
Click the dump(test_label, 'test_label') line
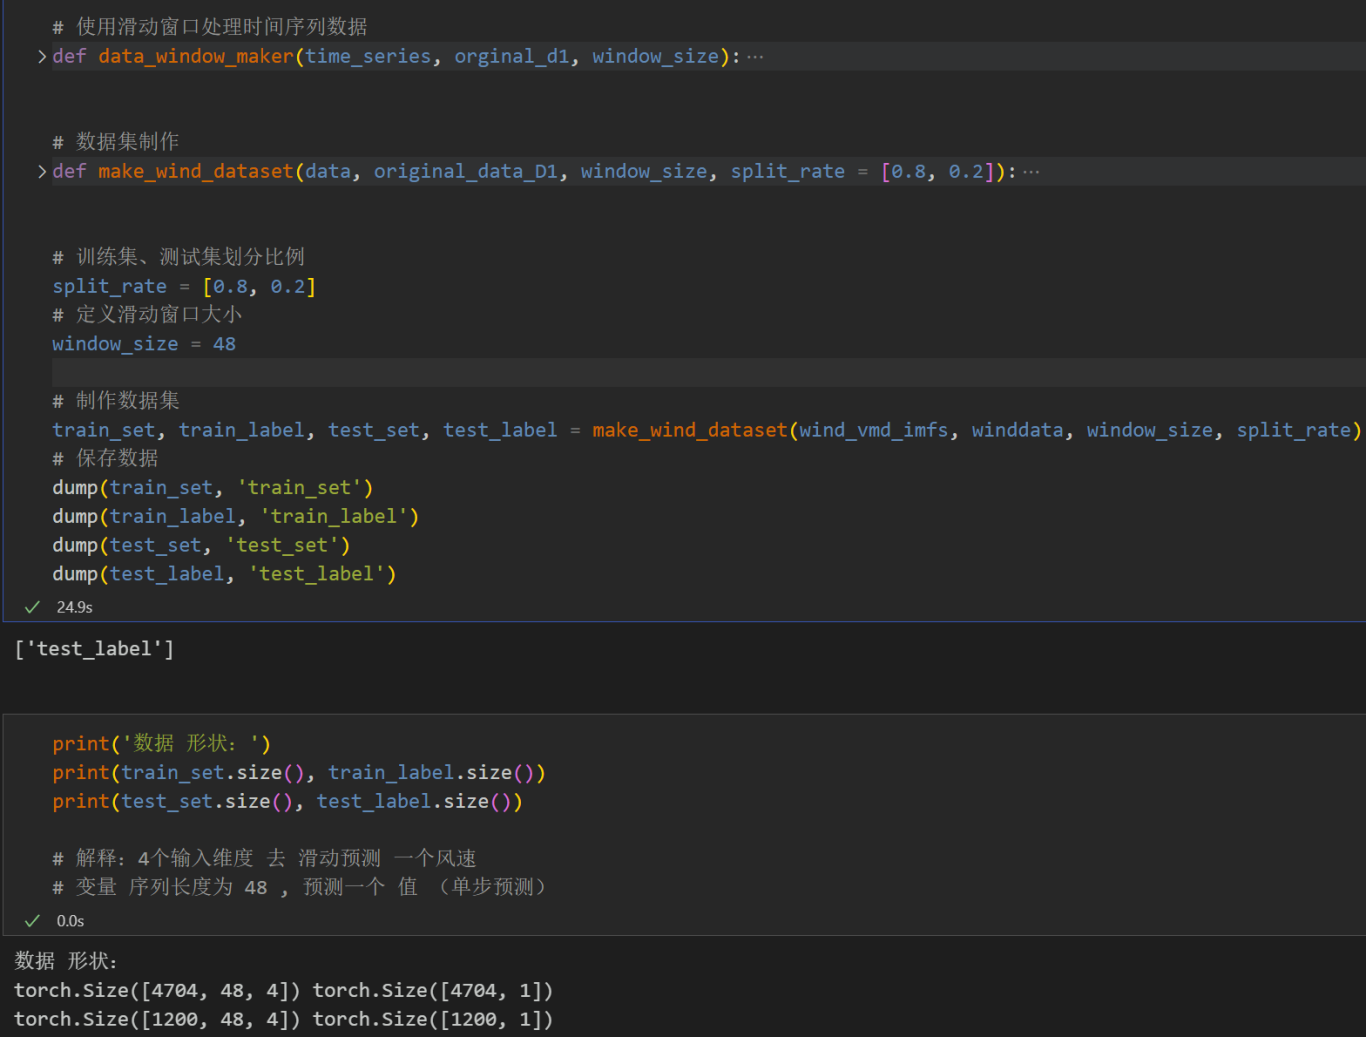click(224, 574)
